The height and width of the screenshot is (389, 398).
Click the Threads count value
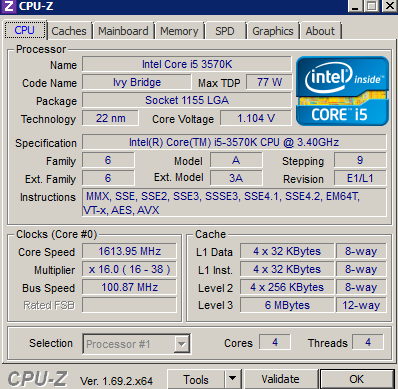point(368,342)
